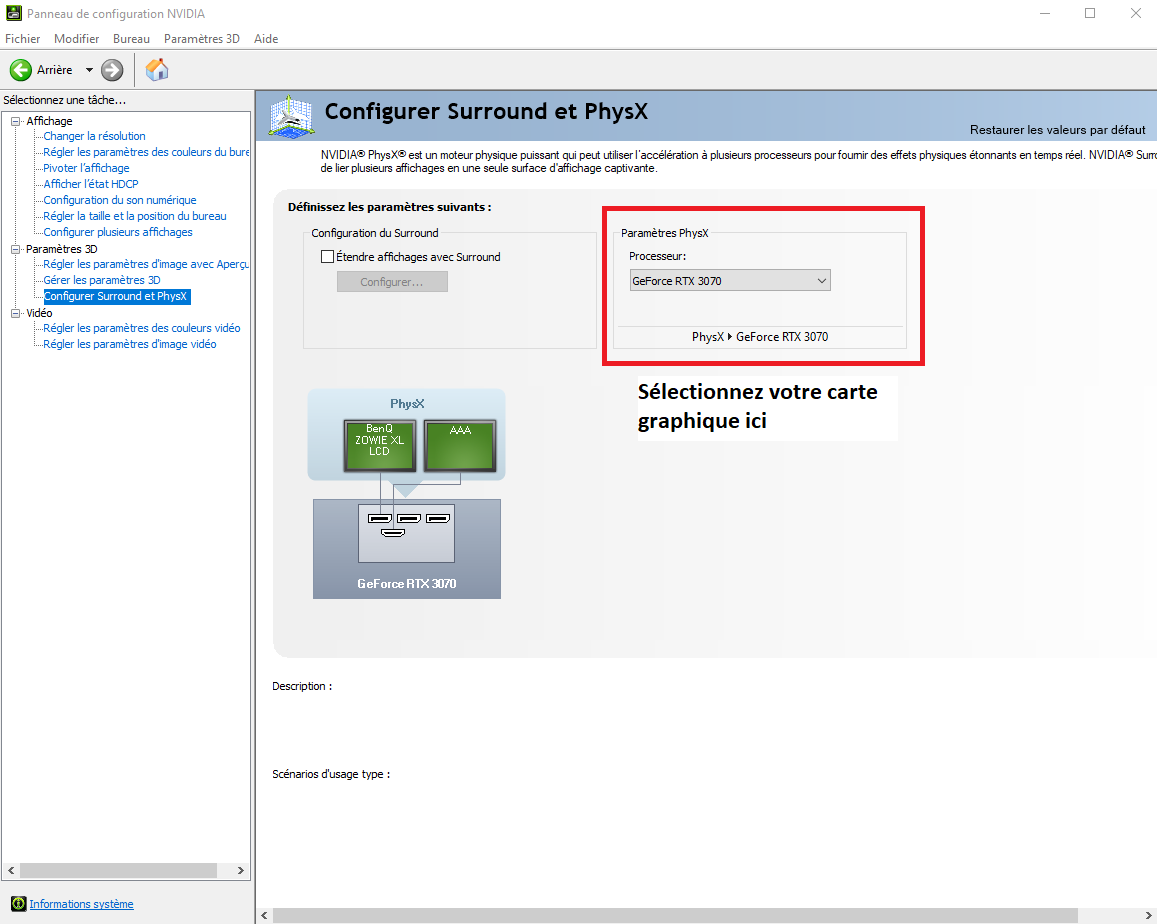Click the Informations système icon
Screen dimensions: 1157x924
click(18, 904)
